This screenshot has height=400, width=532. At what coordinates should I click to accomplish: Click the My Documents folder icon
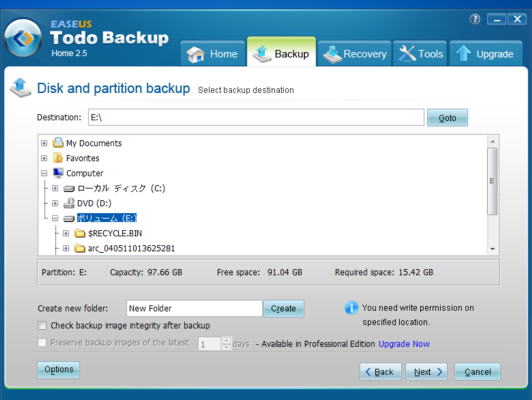point(58,143)
